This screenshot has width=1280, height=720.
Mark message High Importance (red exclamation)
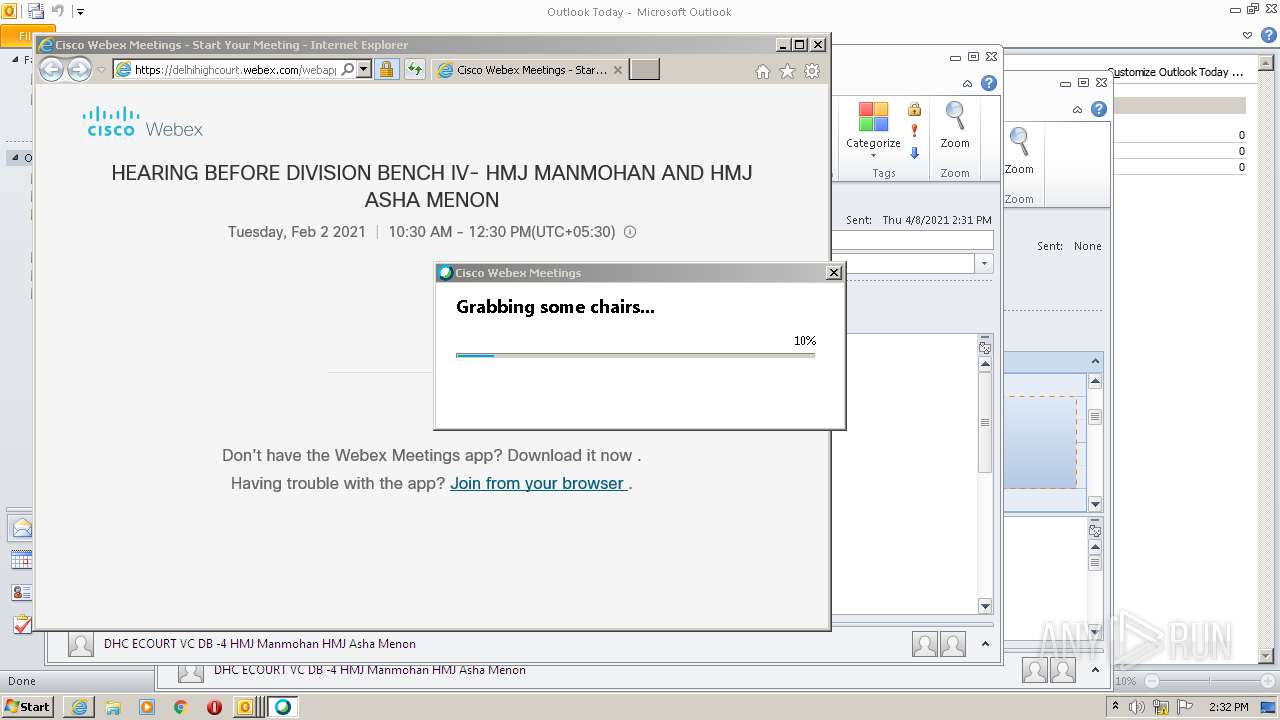[x=914, y=131]
